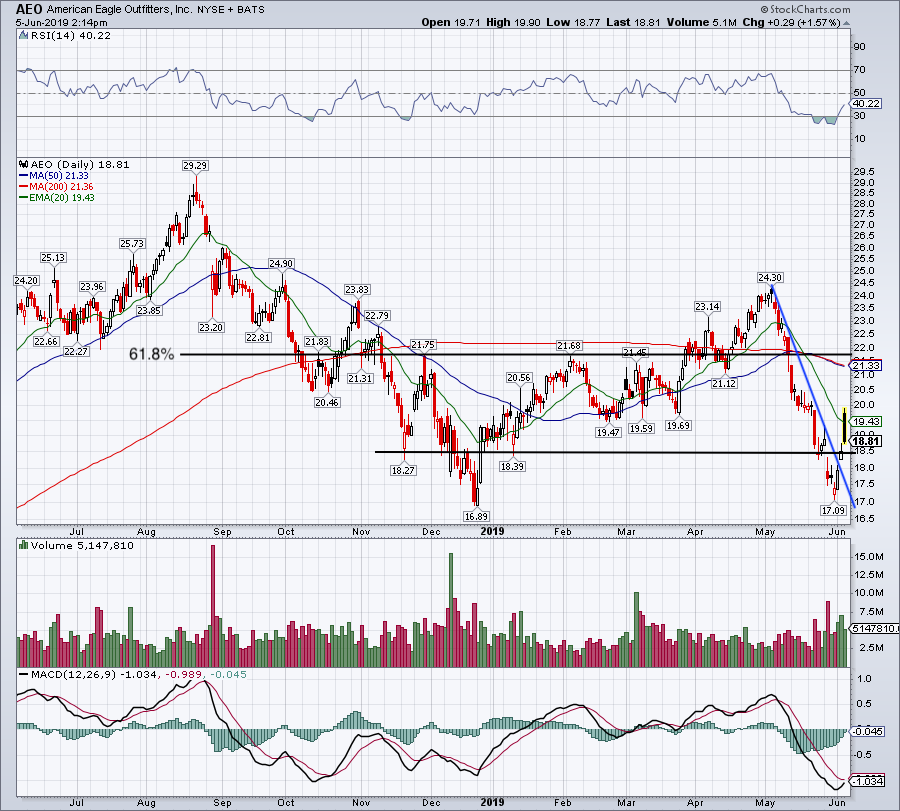
Task: Select the MA(200) 21.36 legend entry
Action: [x=56, y=187]
